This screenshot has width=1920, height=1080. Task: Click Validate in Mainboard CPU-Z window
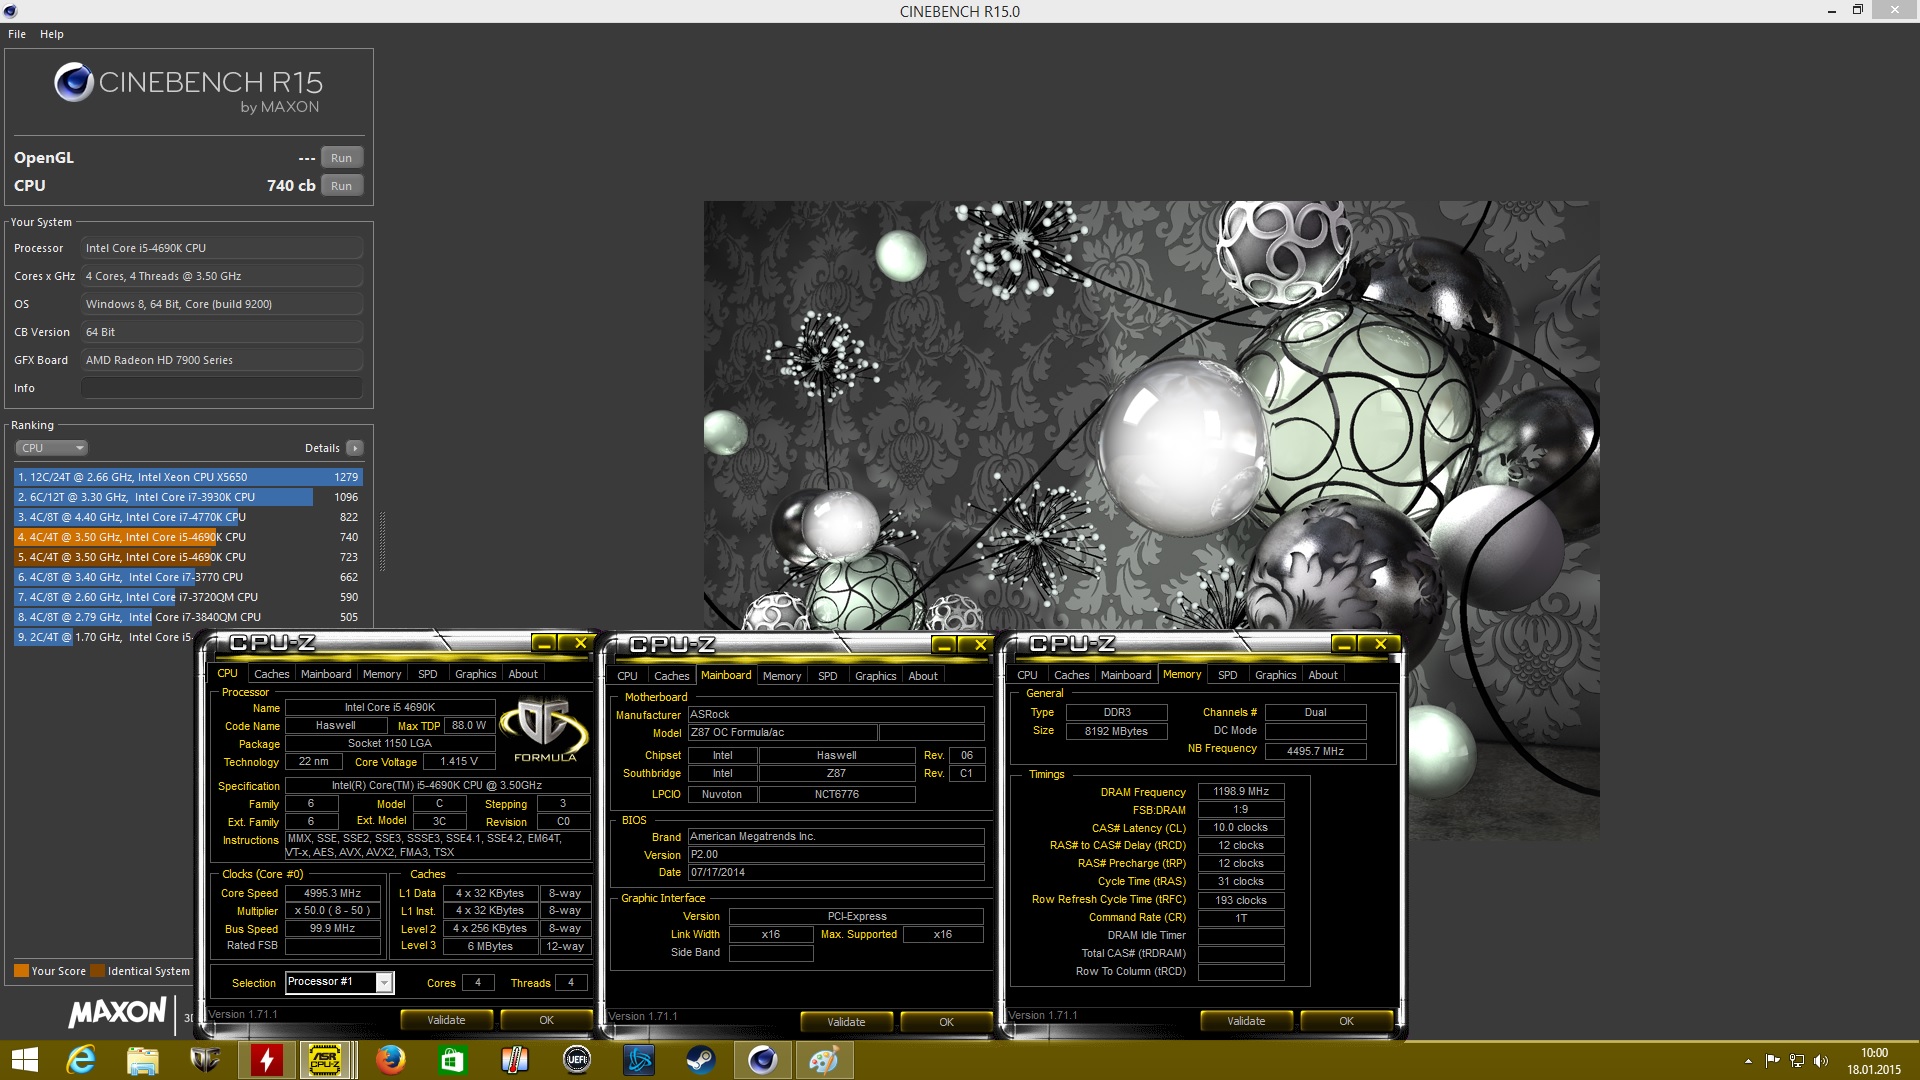(846, 1022)
